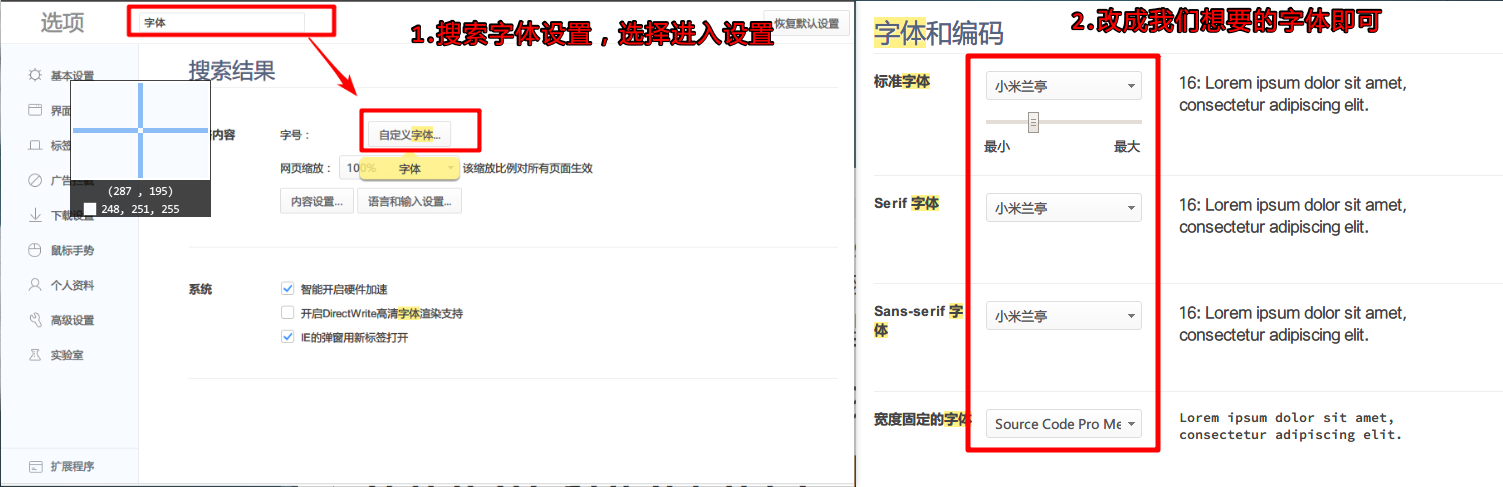
Task: Open the Sans-serif 字体 dropdown
Action: point(1063,316)
